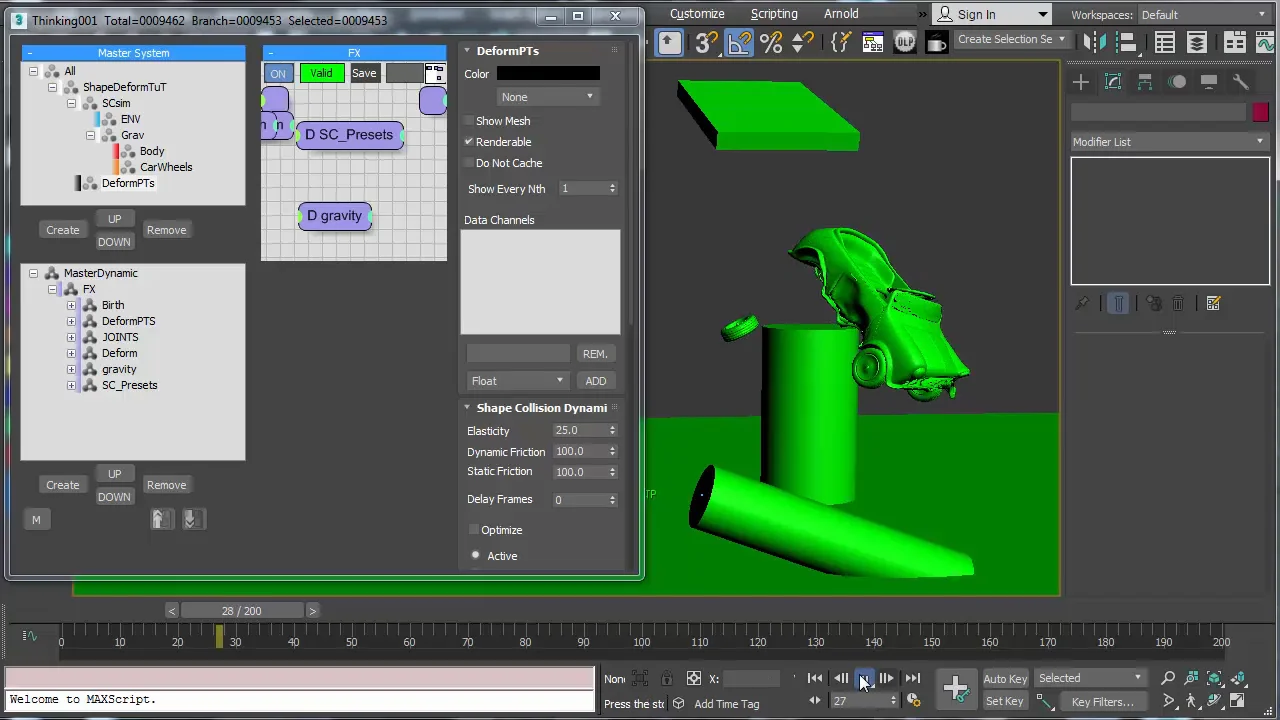Open the Arnold menu
Image resolution: width=1280 pixels, height=720 pixels.
[841, 14]
